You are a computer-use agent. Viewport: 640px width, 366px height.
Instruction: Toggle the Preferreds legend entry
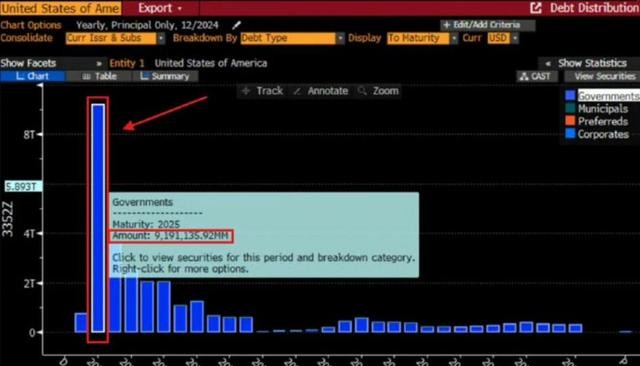point(597,121)
